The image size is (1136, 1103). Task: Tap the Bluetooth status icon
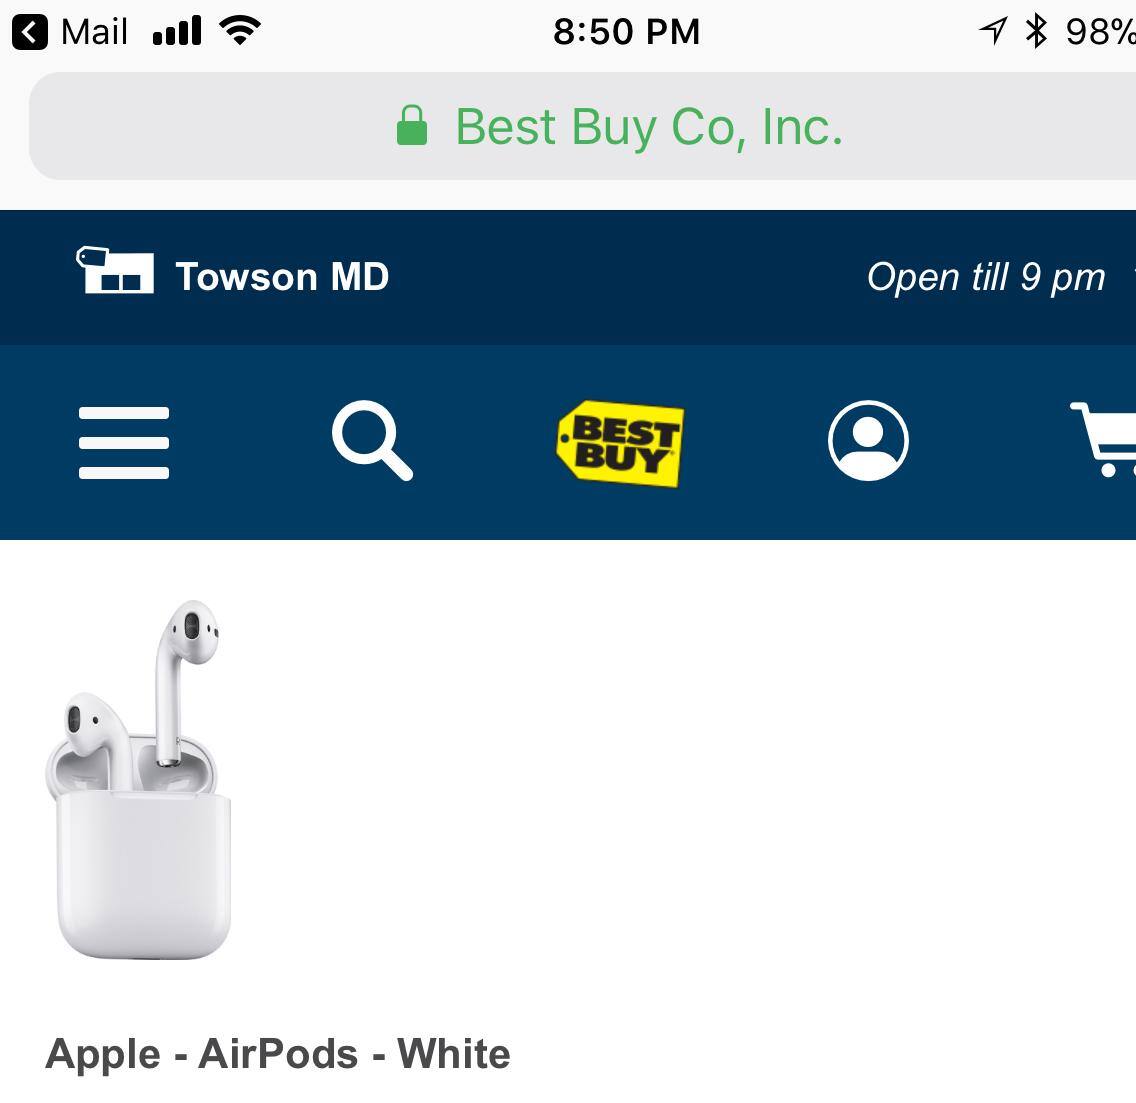[x=1036, y=31]
